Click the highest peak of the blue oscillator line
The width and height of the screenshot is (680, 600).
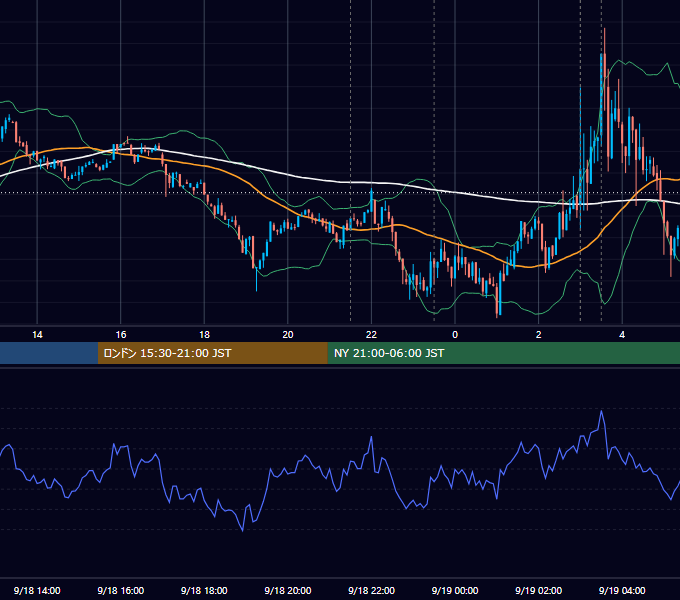click(602, 411)
